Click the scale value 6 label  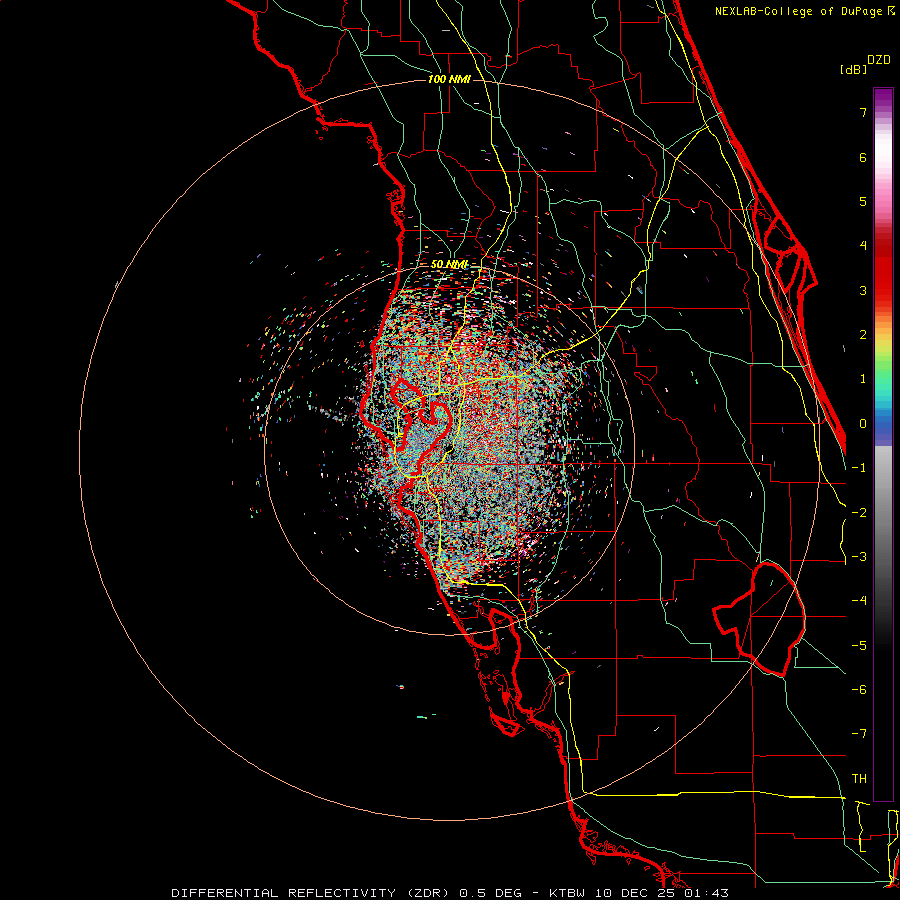pos(863,157)
